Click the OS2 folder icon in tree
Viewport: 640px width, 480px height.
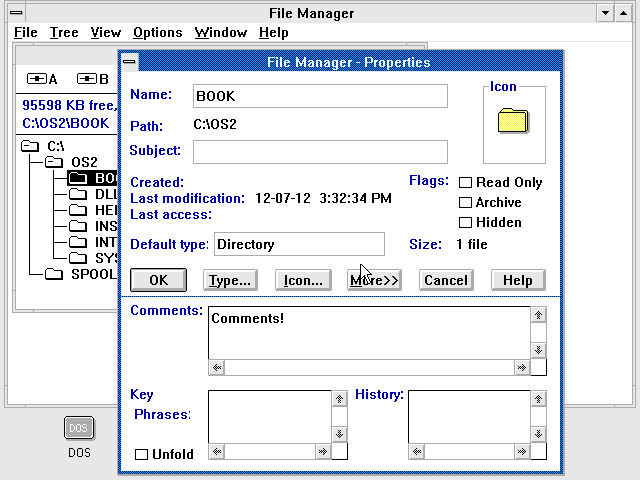click(54, 162)
